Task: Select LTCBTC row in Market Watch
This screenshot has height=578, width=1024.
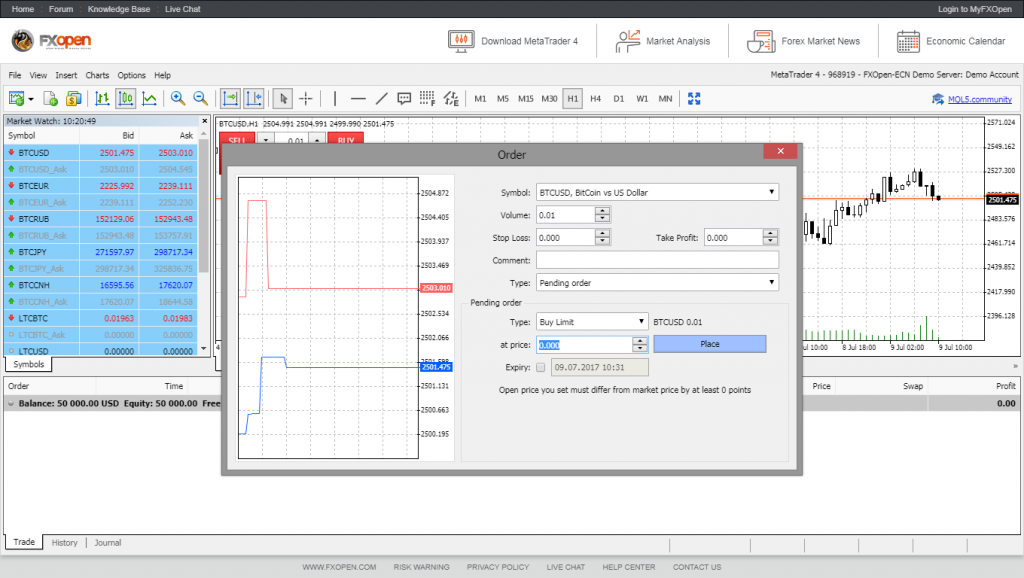Action: click(x=101, y=319)
